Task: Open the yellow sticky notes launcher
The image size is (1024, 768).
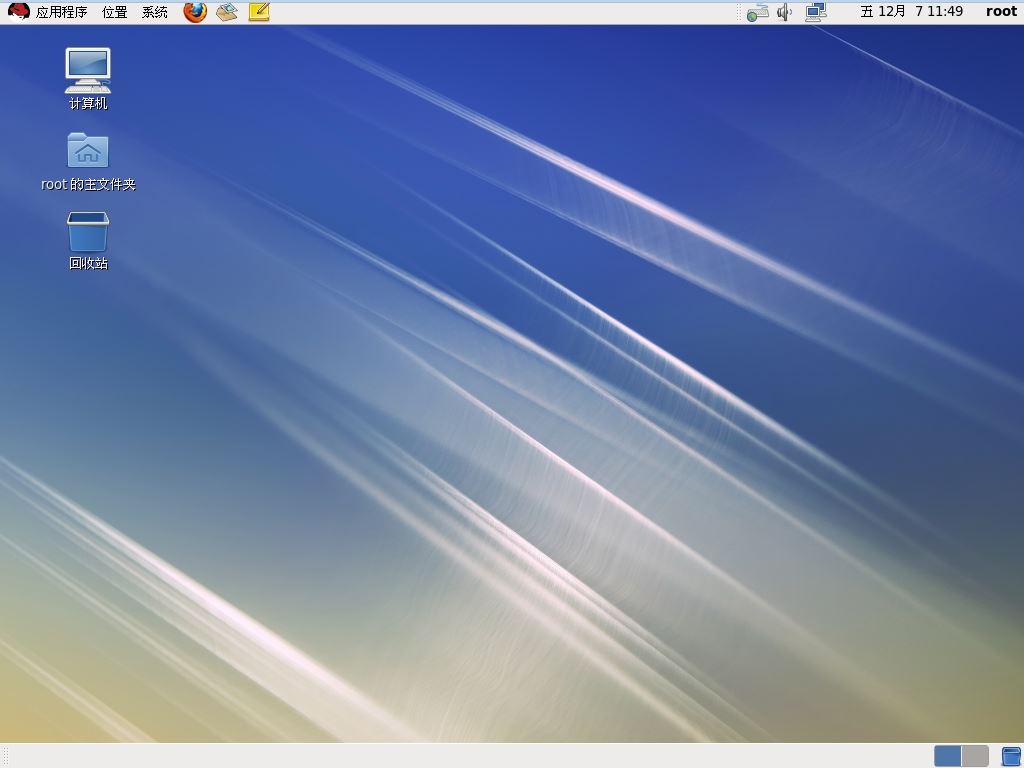Action: tap(259, 12)
